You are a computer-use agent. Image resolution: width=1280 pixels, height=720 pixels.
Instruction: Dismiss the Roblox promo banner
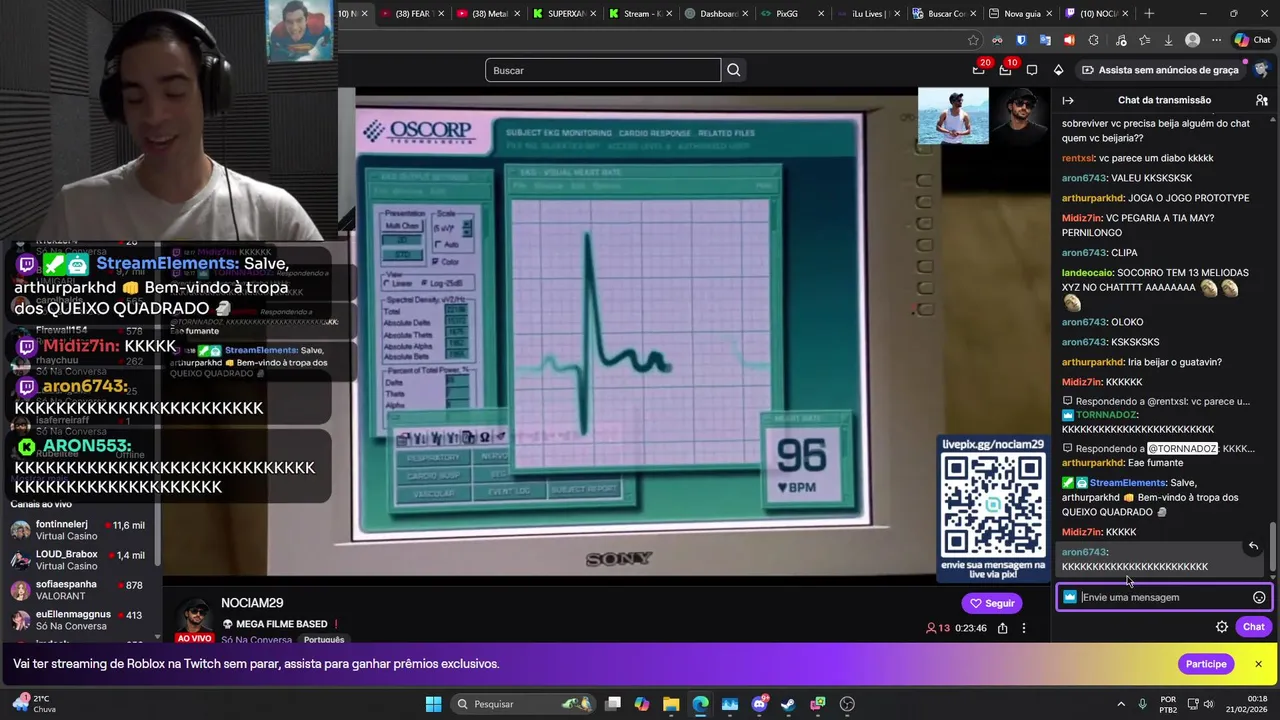coord(1258,664)
